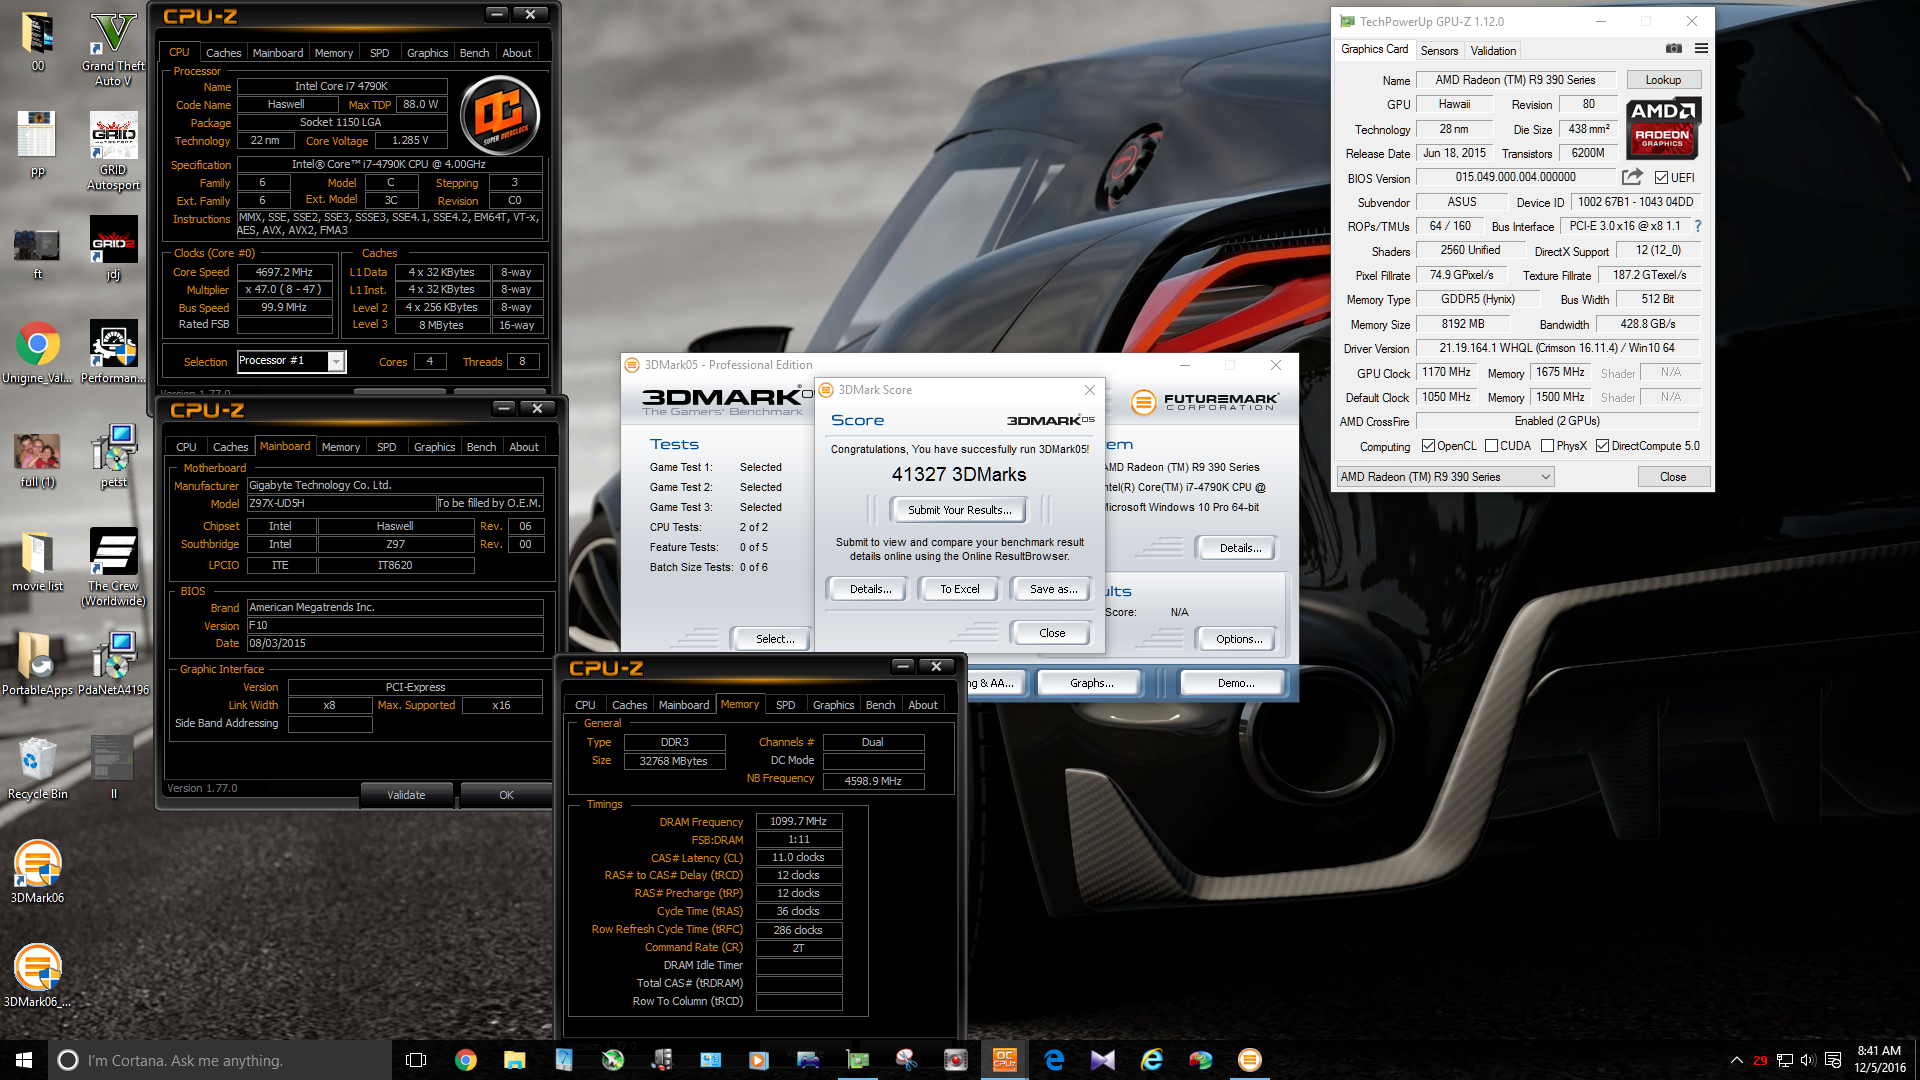Open the GRID Autosport desktop icon
Viewport: 1920px width, 1080px height.
point(113,150)
